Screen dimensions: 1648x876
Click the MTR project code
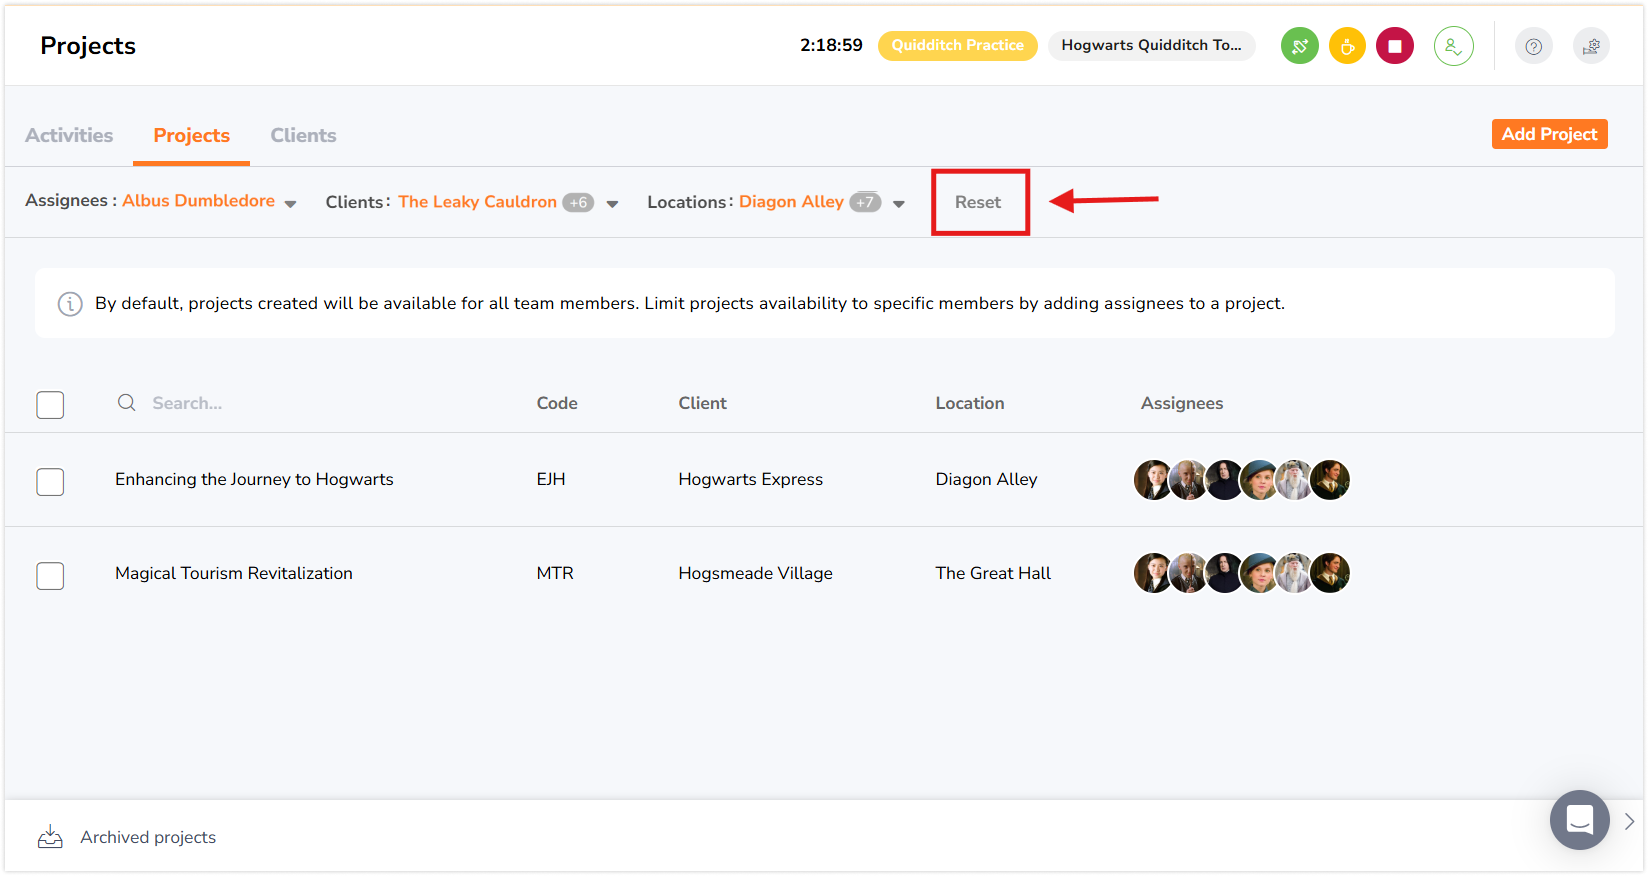tap(555, 573)
